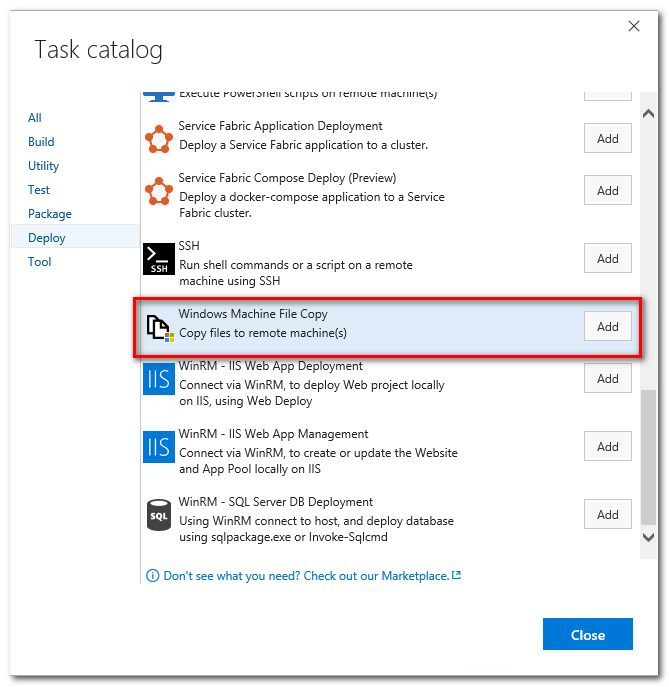Click the SQL Server DB Deployment icon

[x=159, y=515]
